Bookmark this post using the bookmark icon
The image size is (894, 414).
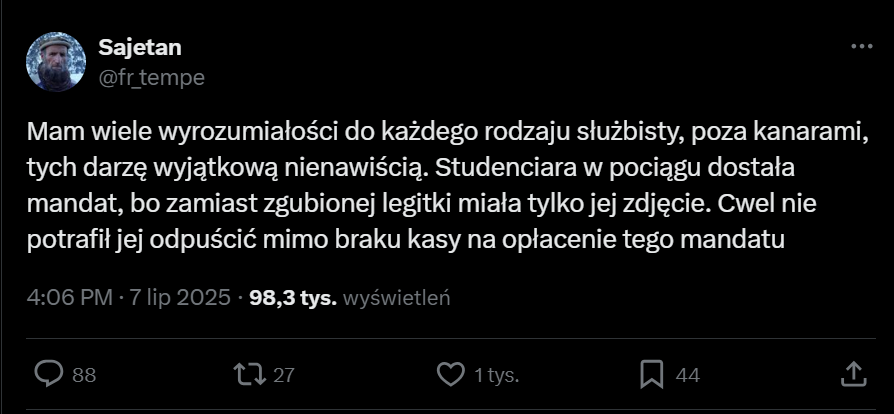pyautogui.click(x=652, y=374)
